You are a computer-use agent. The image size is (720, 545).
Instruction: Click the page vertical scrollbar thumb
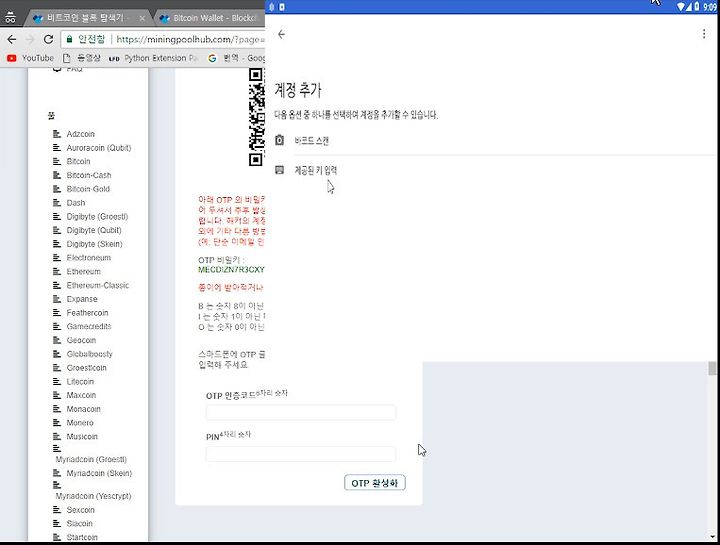[x=712, y=368]
